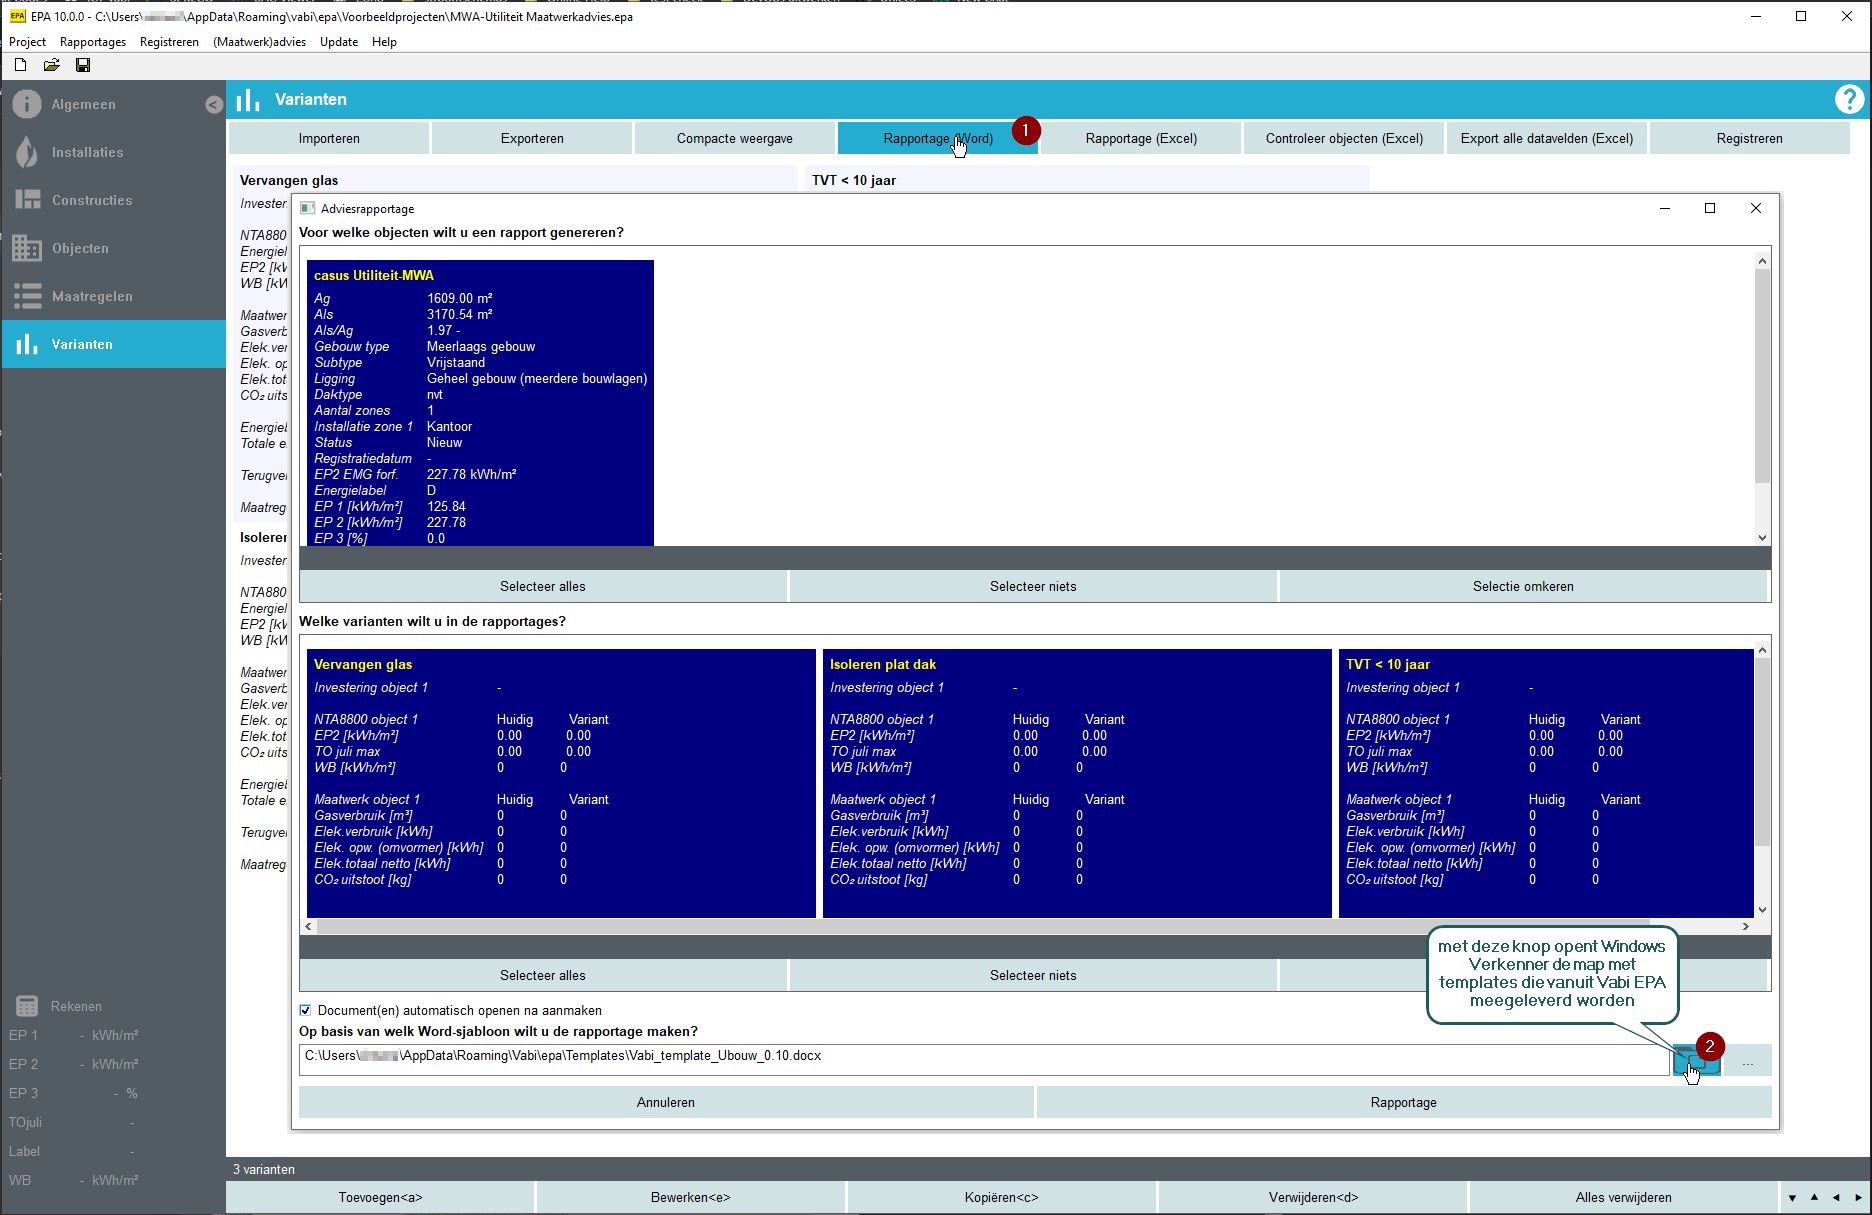Open the (Maatwerk)advies menu
Screen dimensions: 1872x1215
259,42
